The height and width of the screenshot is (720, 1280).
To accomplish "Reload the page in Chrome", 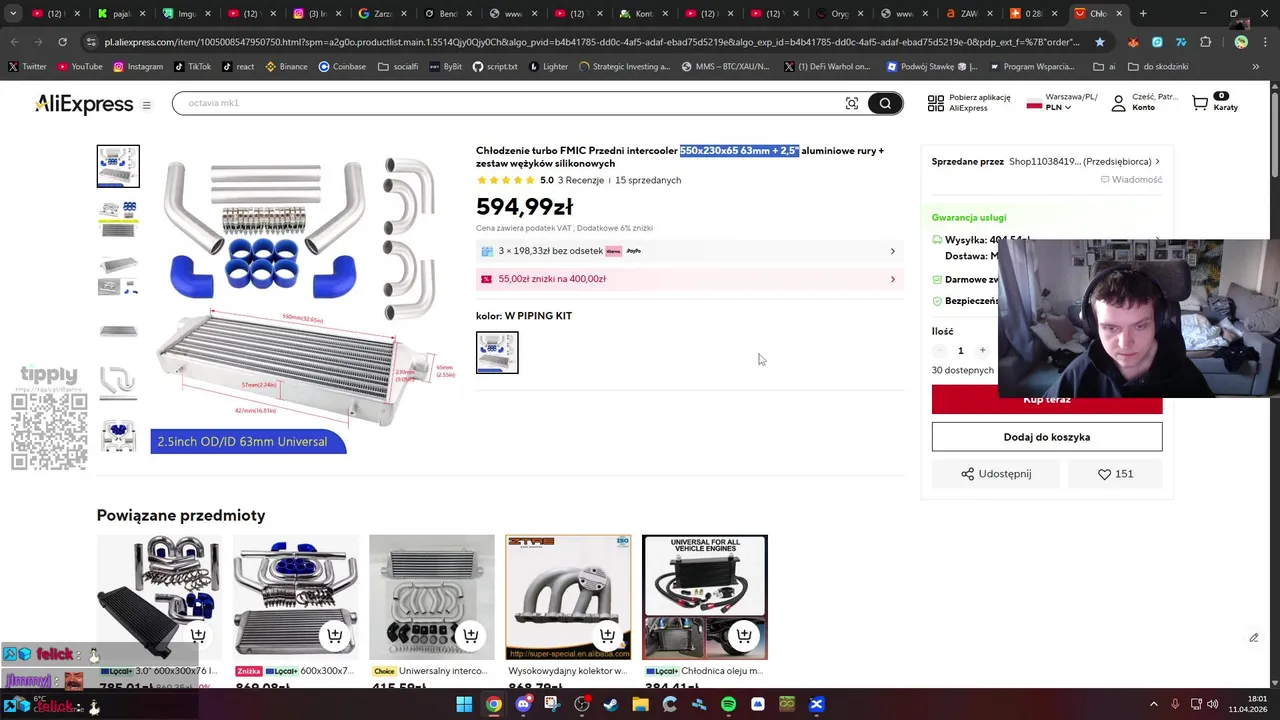I will click(x=62, y=42).
